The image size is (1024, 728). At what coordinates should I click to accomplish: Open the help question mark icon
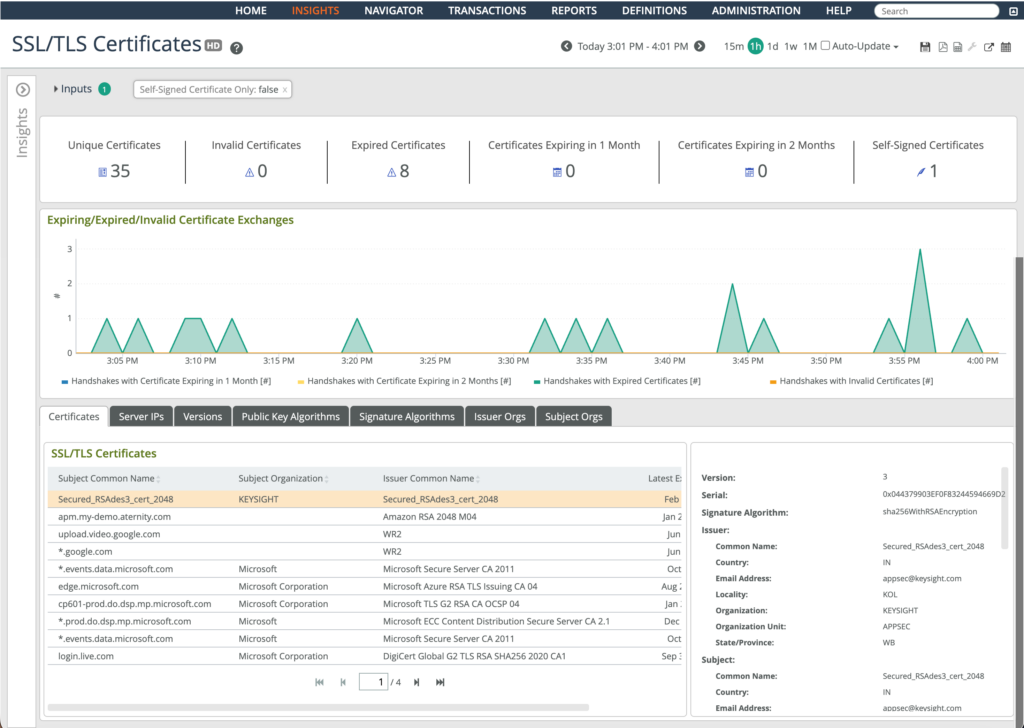237,48
